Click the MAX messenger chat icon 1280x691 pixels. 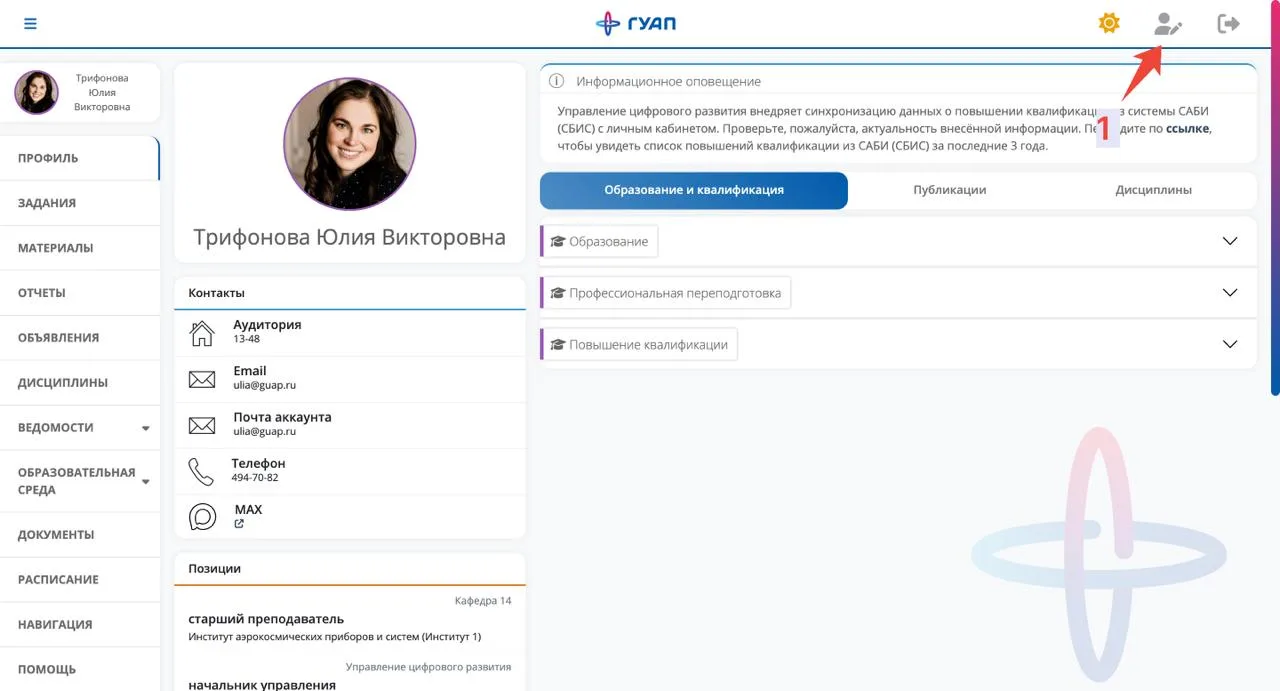pyautogui.click(x=203, y=517)
